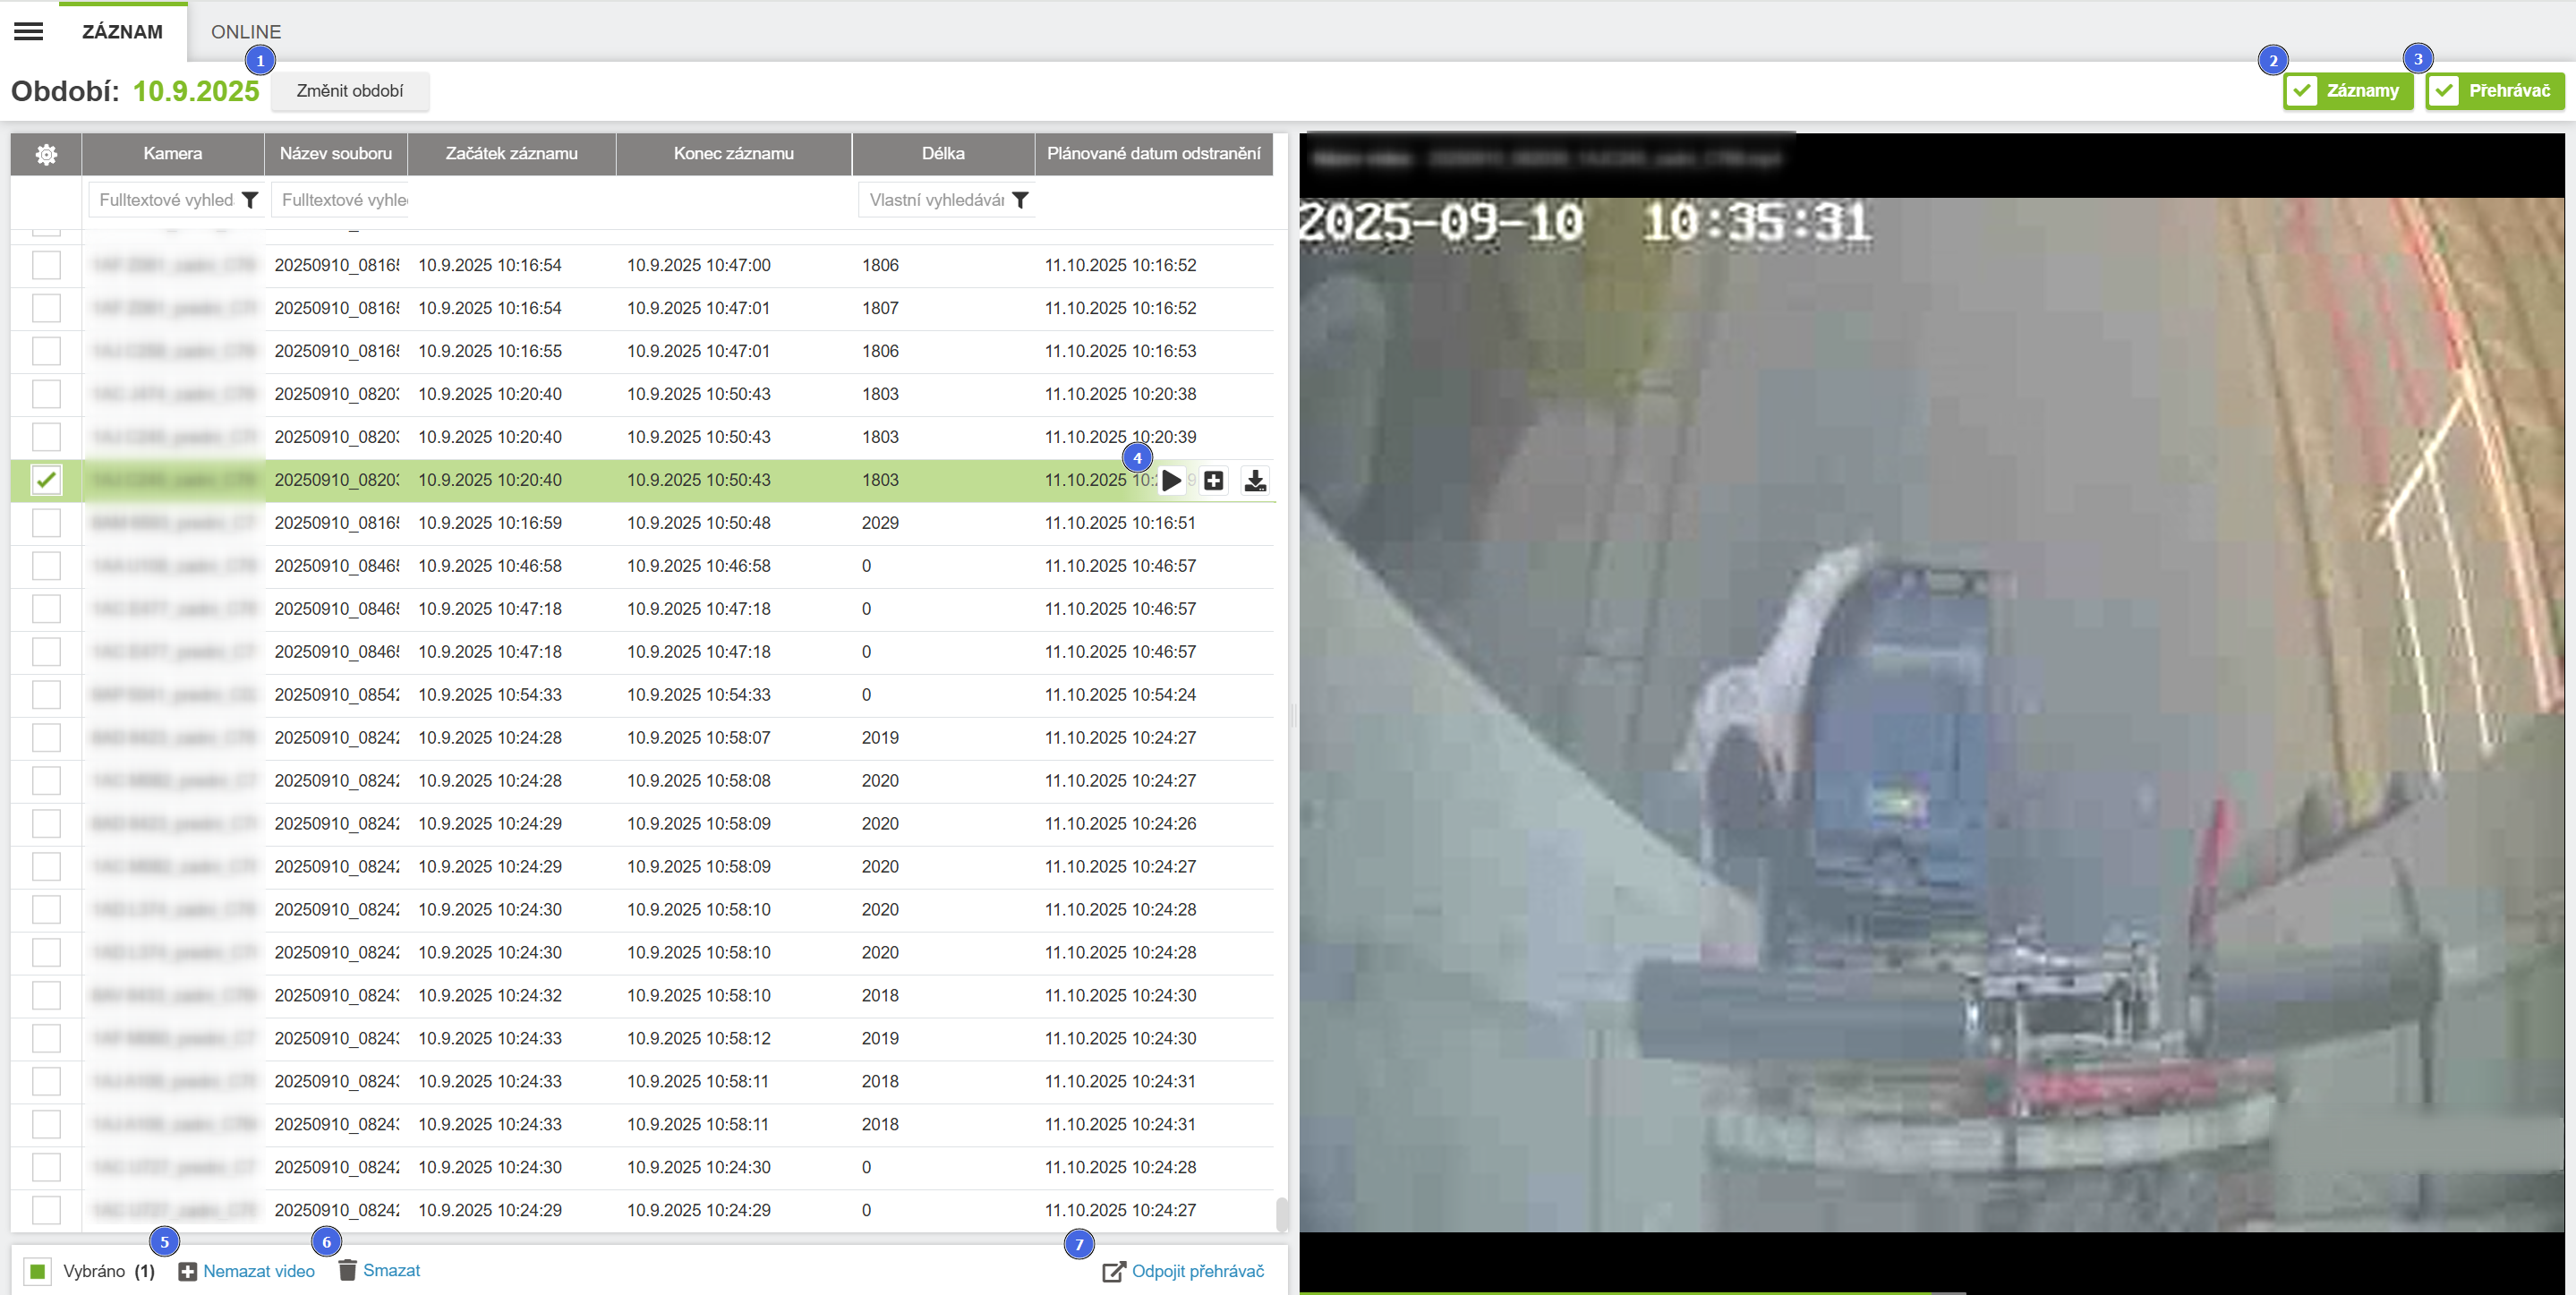Download the highlighted recording
Viewport: 2576px width, 1295px height.
(1255, 481)
